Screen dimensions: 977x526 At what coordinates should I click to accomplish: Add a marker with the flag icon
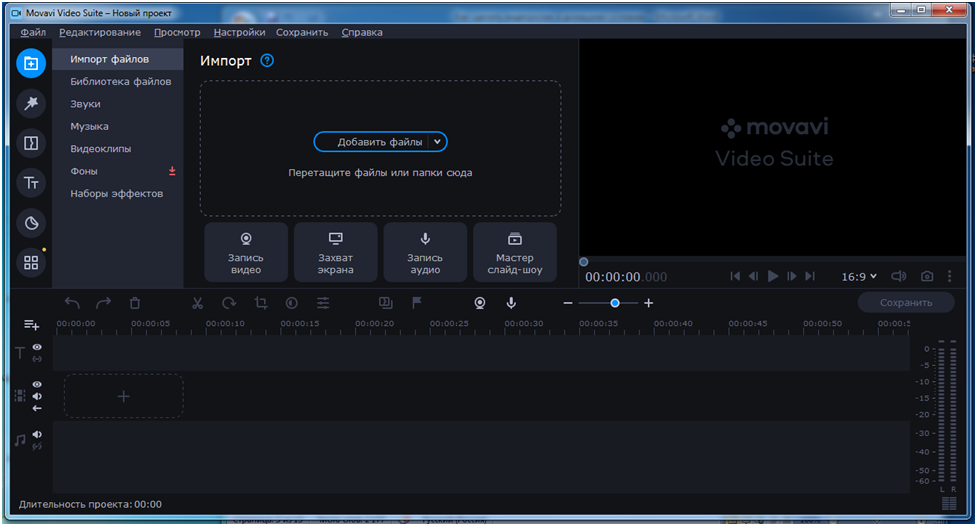pos(417,303)
